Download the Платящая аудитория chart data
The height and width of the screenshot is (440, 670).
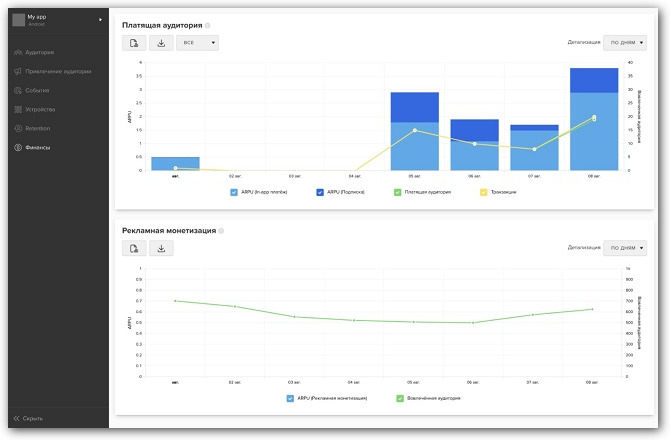160,43
